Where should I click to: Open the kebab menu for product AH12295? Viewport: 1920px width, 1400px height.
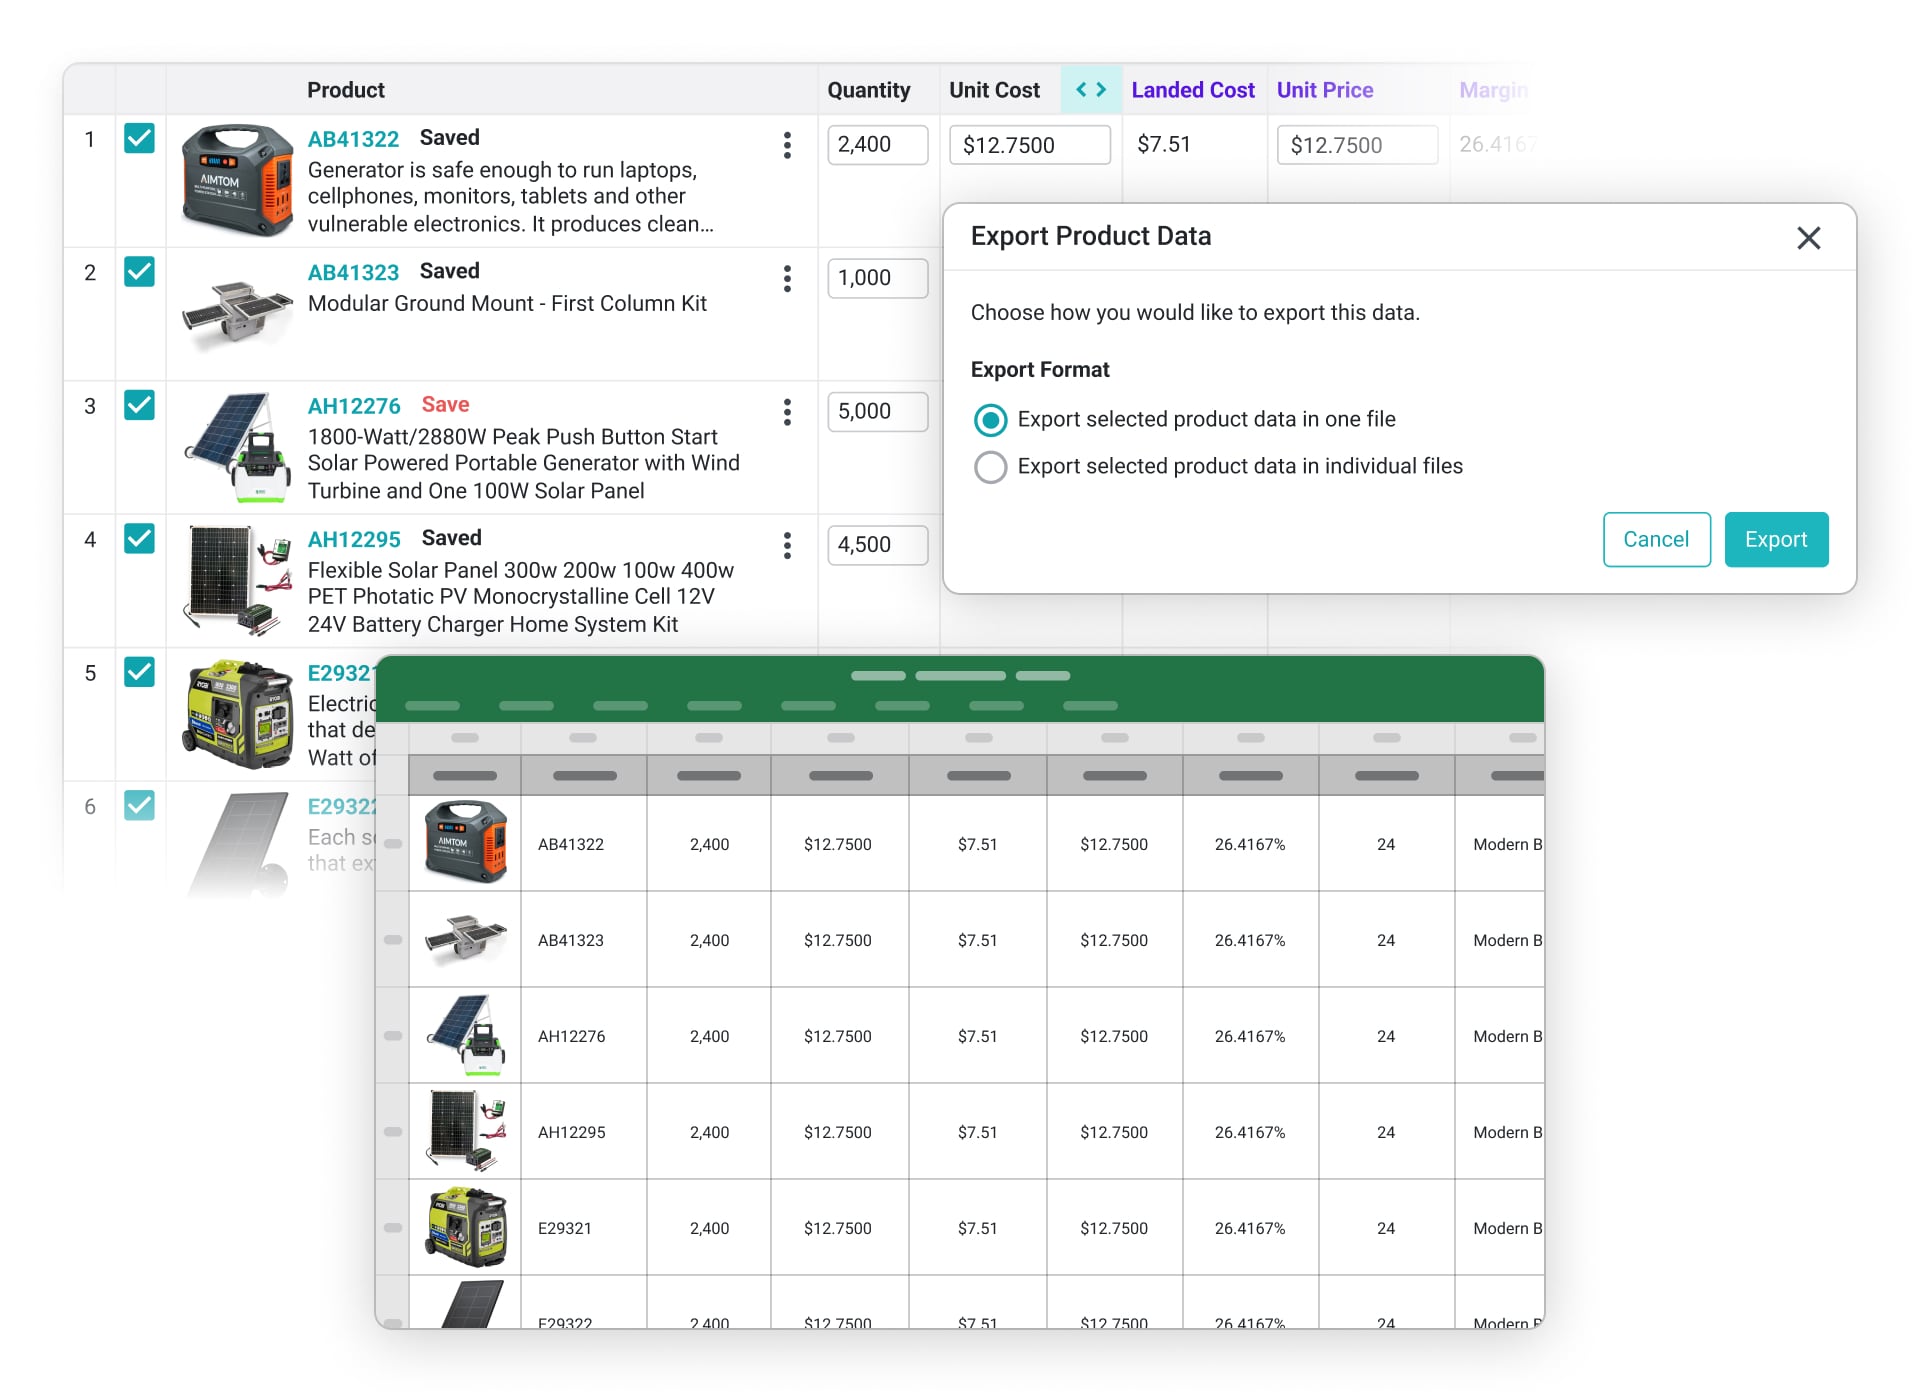[x=787, y=546]
